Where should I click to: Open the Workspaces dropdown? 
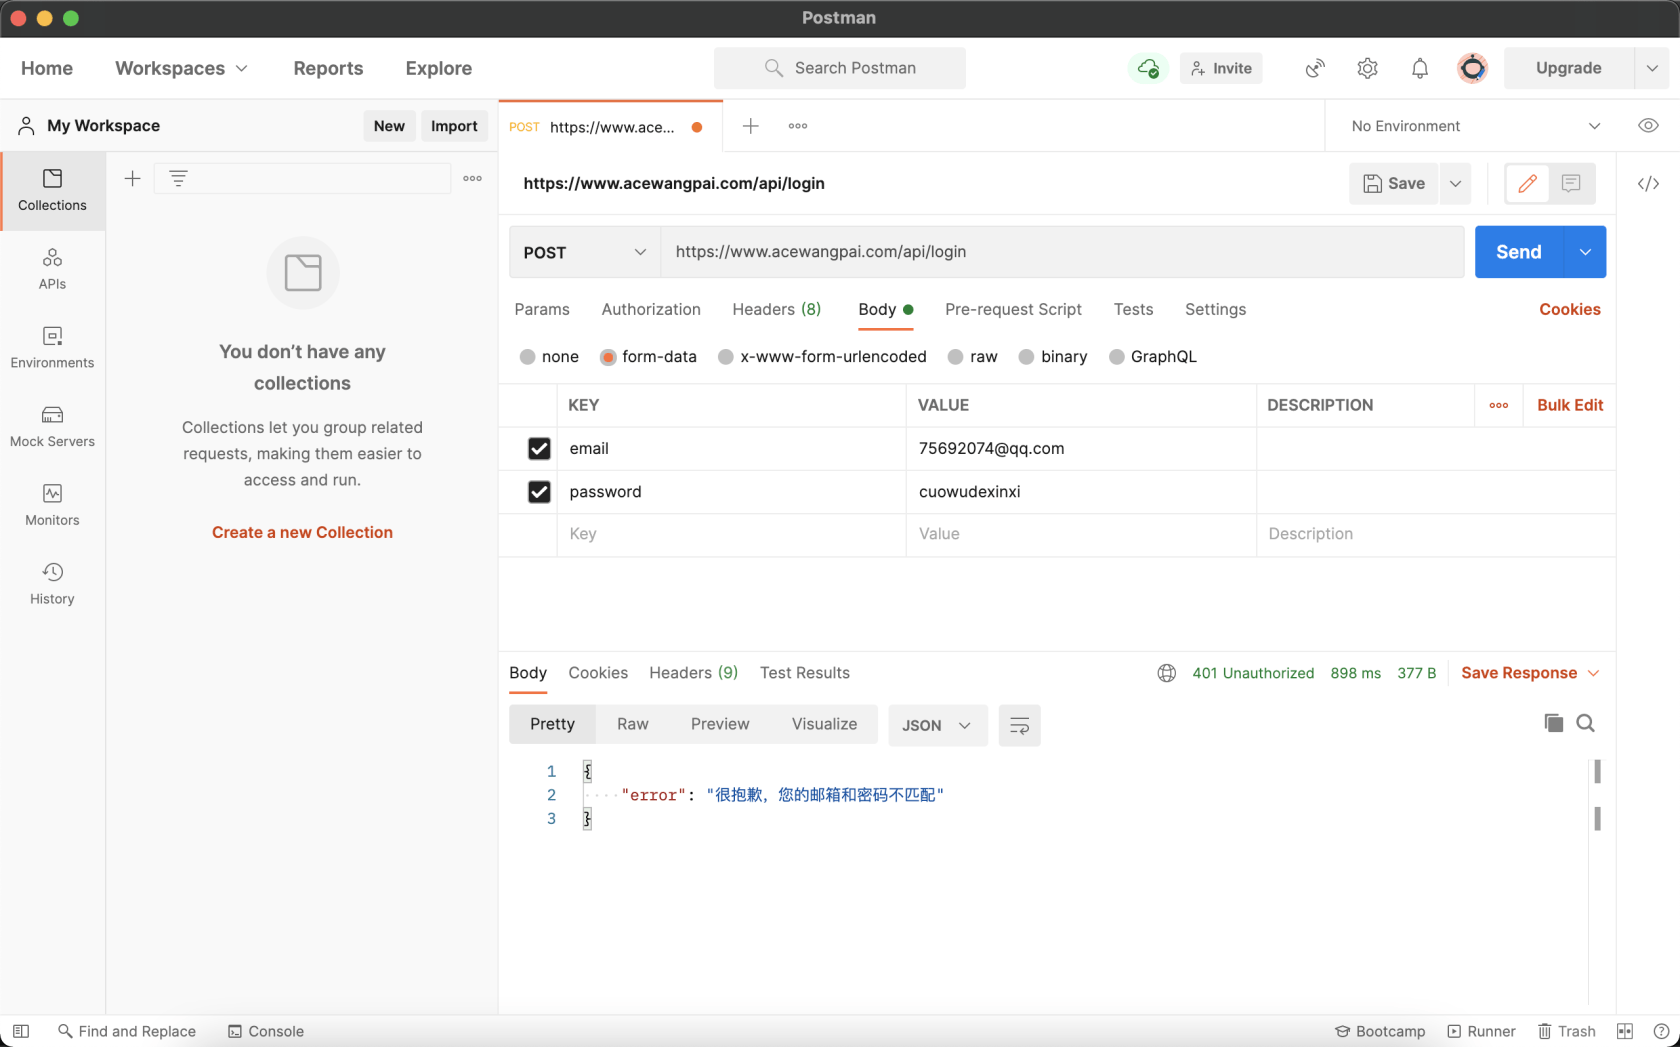tap(181, 68)
